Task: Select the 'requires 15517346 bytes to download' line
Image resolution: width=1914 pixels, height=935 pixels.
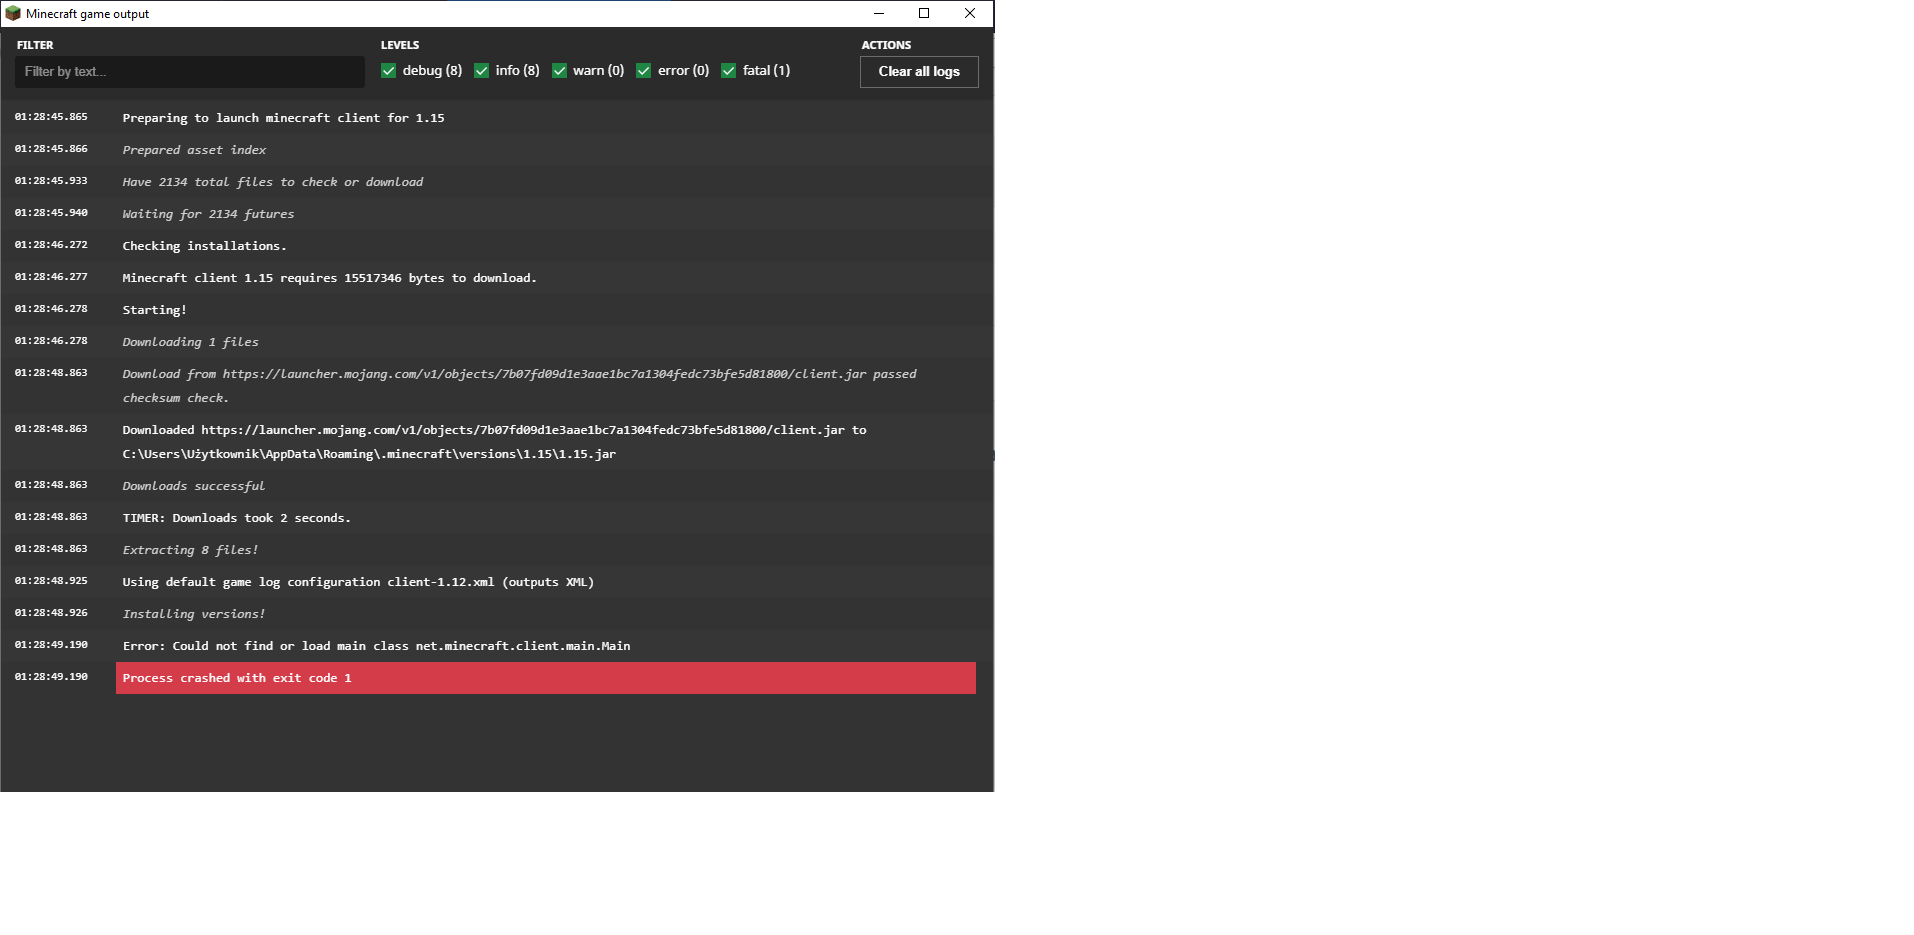Action: pyautogui.click(x=329, y=278)
